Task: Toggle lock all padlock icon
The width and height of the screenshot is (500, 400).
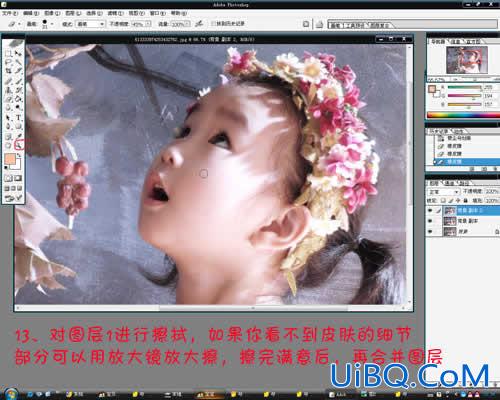Action: coord(465,200)
